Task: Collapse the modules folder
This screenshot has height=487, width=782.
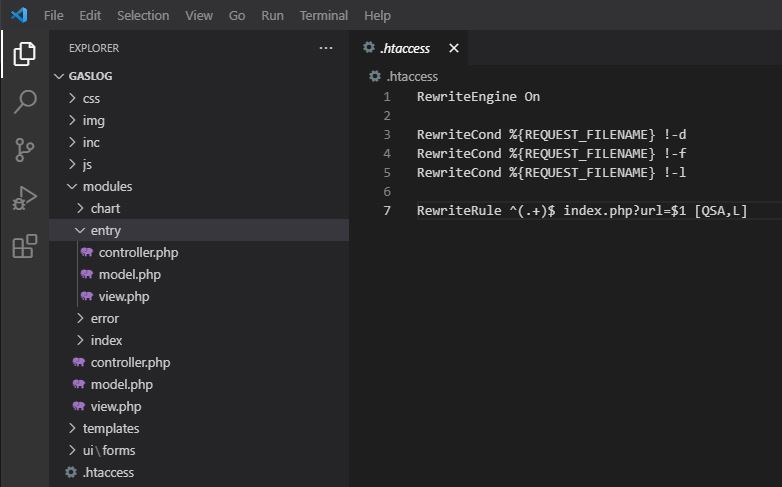Action: (107, 186)
